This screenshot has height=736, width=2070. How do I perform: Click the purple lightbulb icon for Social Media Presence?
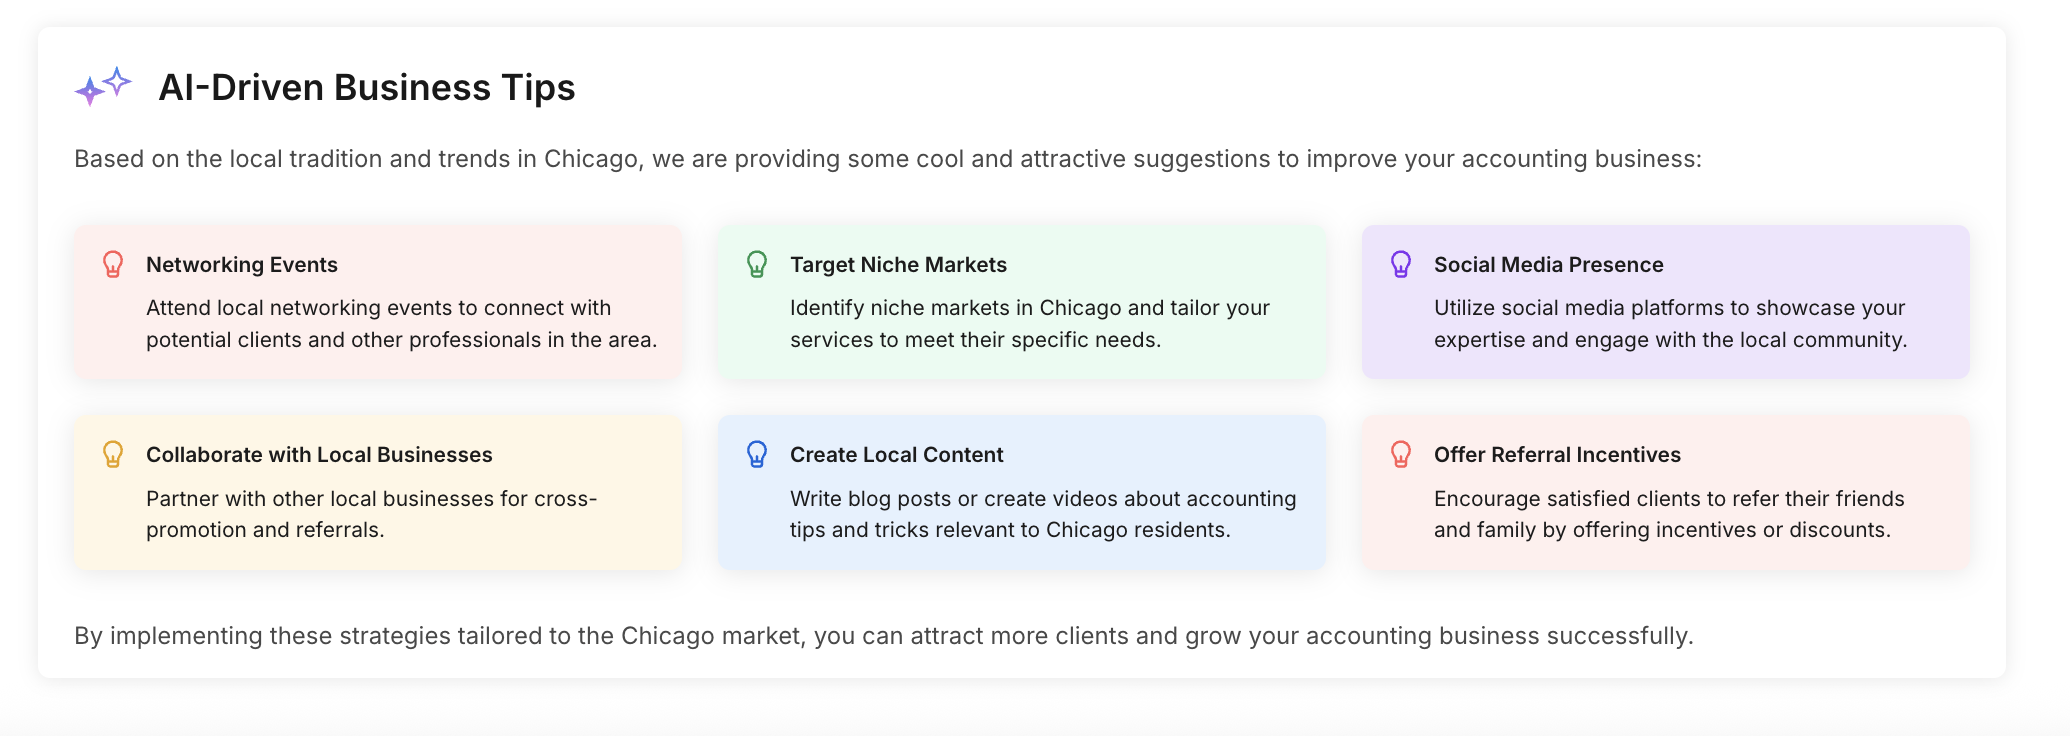pyautogui.click(x=1401, y=264)
